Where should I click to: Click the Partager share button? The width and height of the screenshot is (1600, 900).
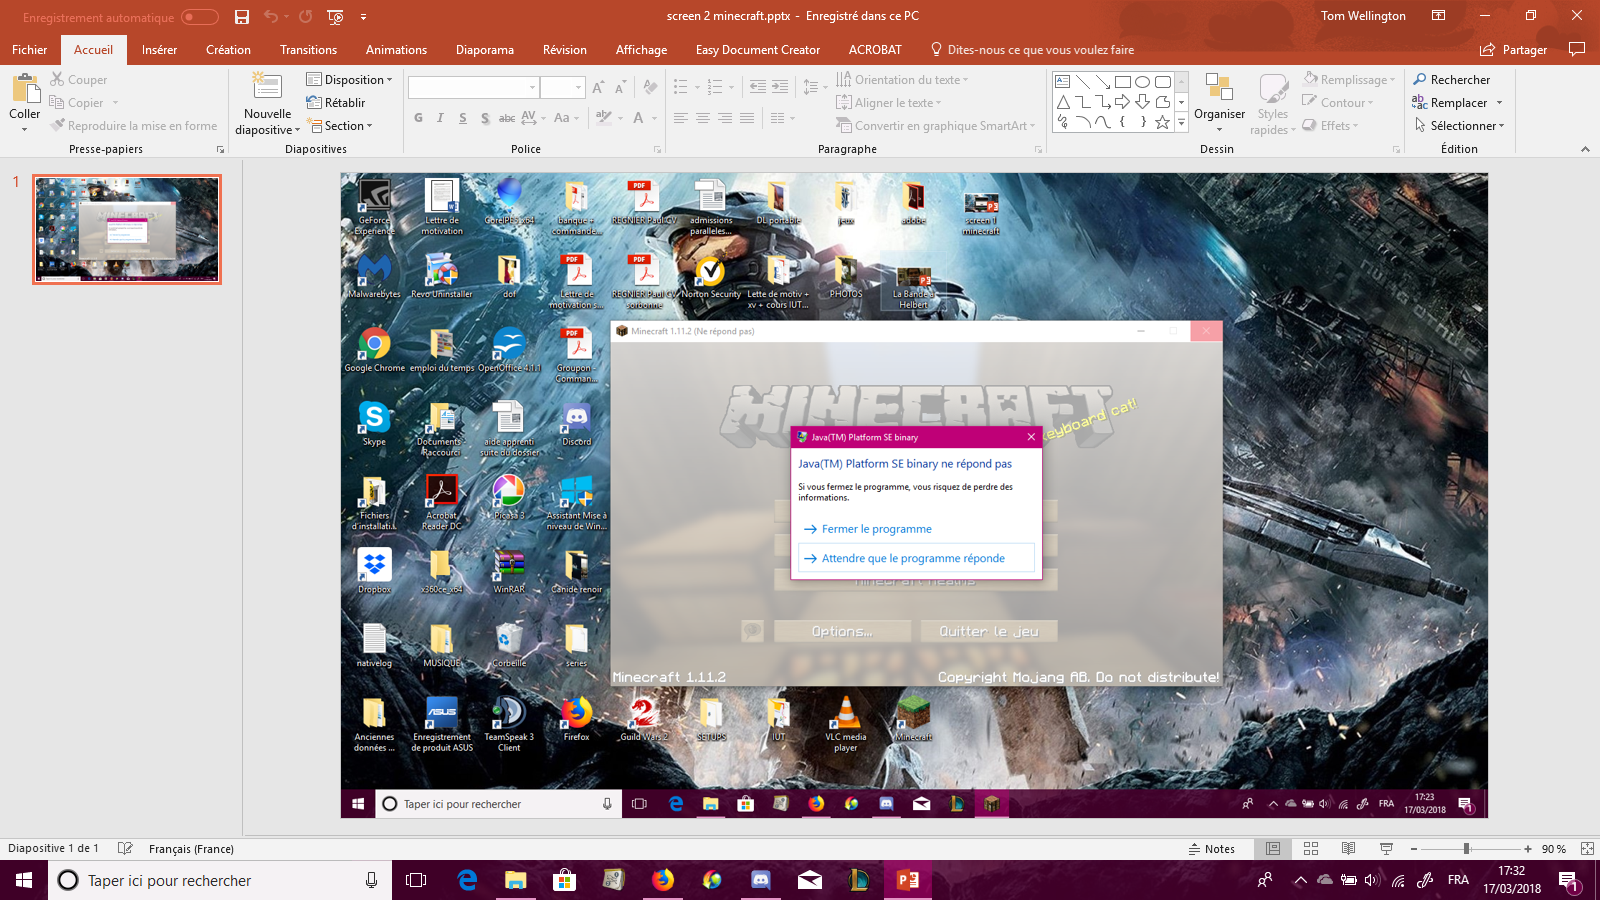pyautogui.click(x=1513, y=49)
